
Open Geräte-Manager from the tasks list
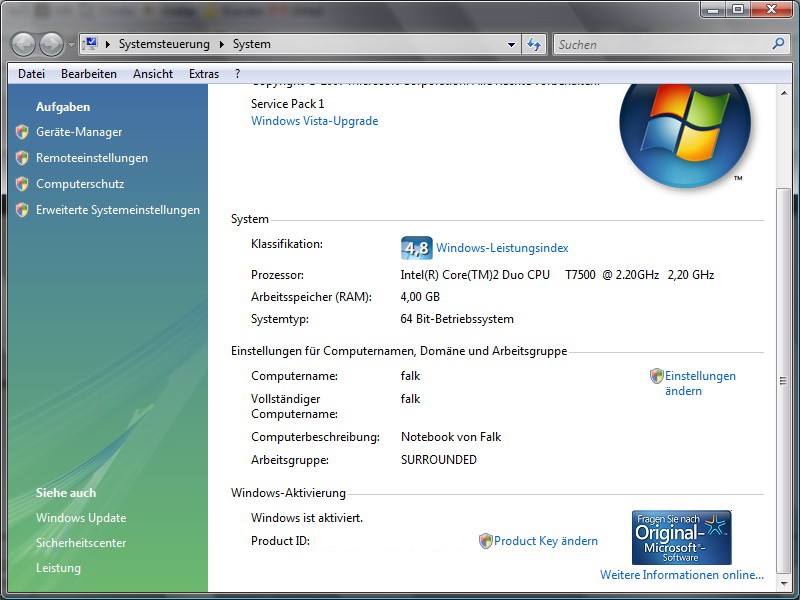79,132
